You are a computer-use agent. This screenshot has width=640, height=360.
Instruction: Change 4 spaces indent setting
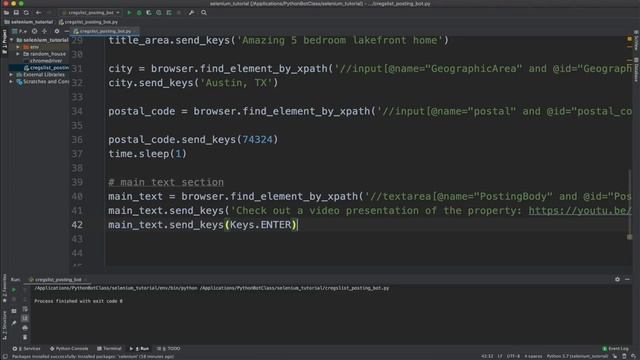[x=533, y=356]
